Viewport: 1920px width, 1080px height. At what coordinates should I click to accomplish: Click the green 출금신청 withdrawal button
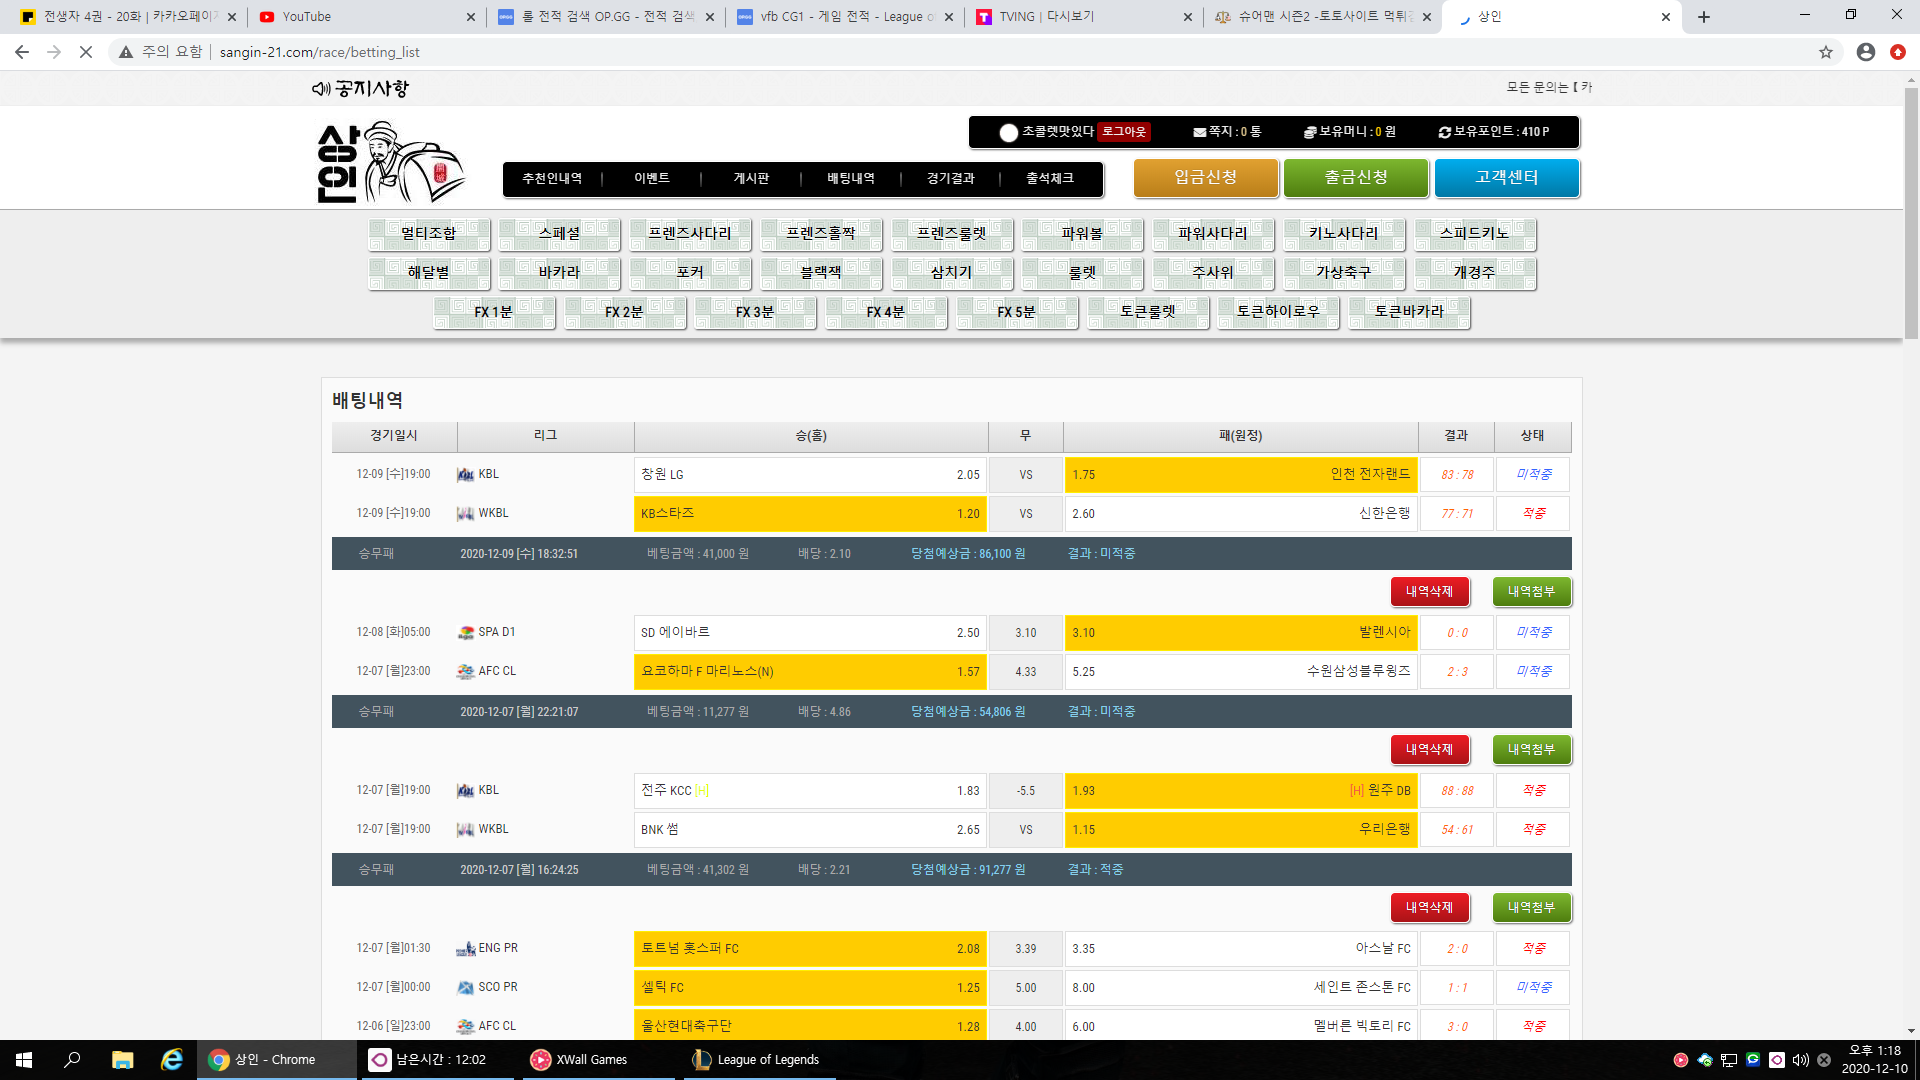pyautogui.click(x=1355, y=178)
